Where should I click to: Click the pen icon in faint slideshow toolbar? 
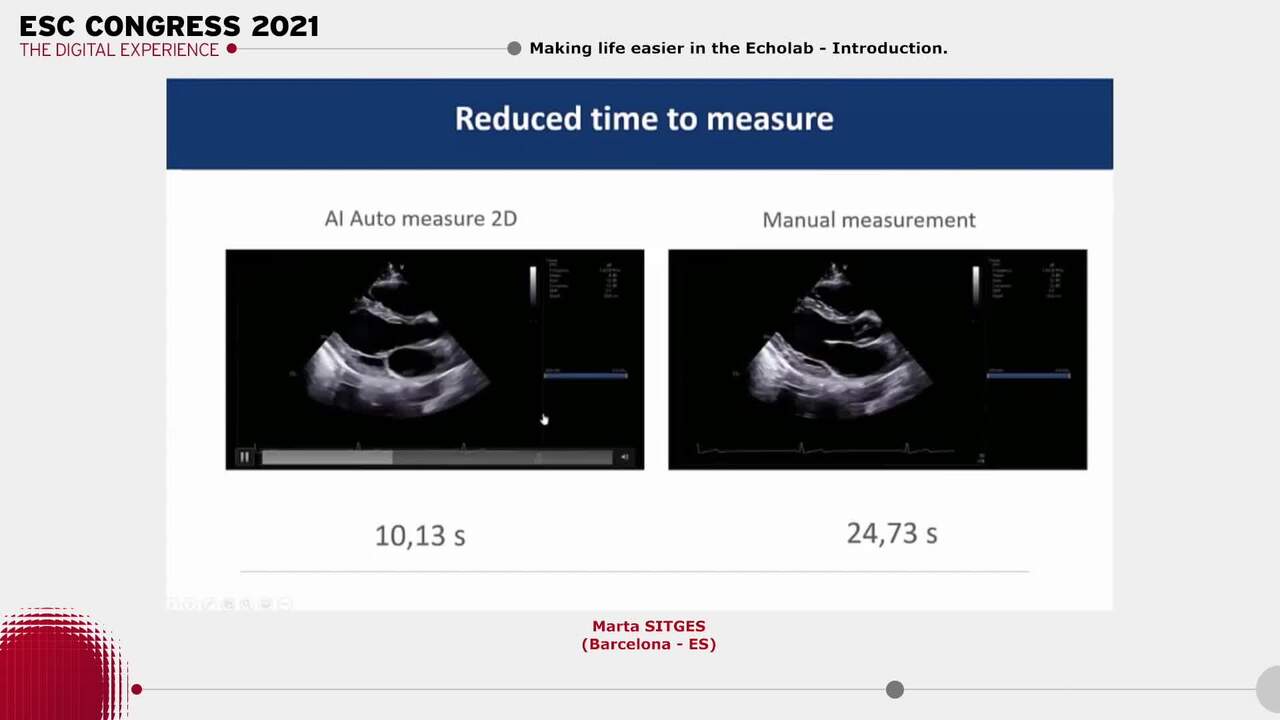tap(209, 604)
